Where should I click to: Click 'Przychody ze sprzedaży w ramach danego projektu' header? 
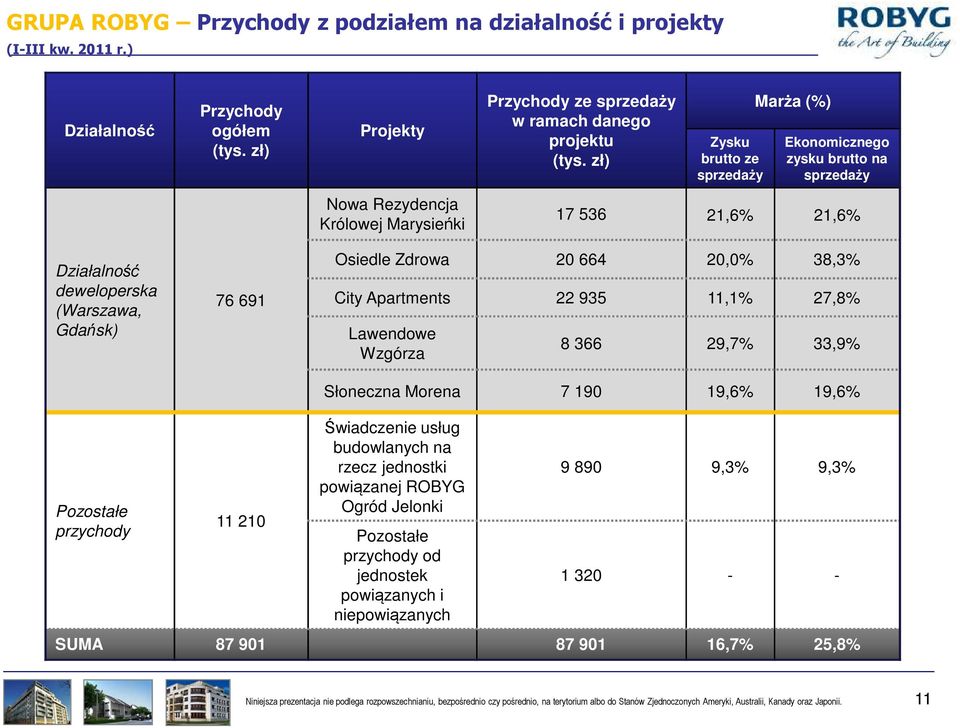(x=581, y=130)
